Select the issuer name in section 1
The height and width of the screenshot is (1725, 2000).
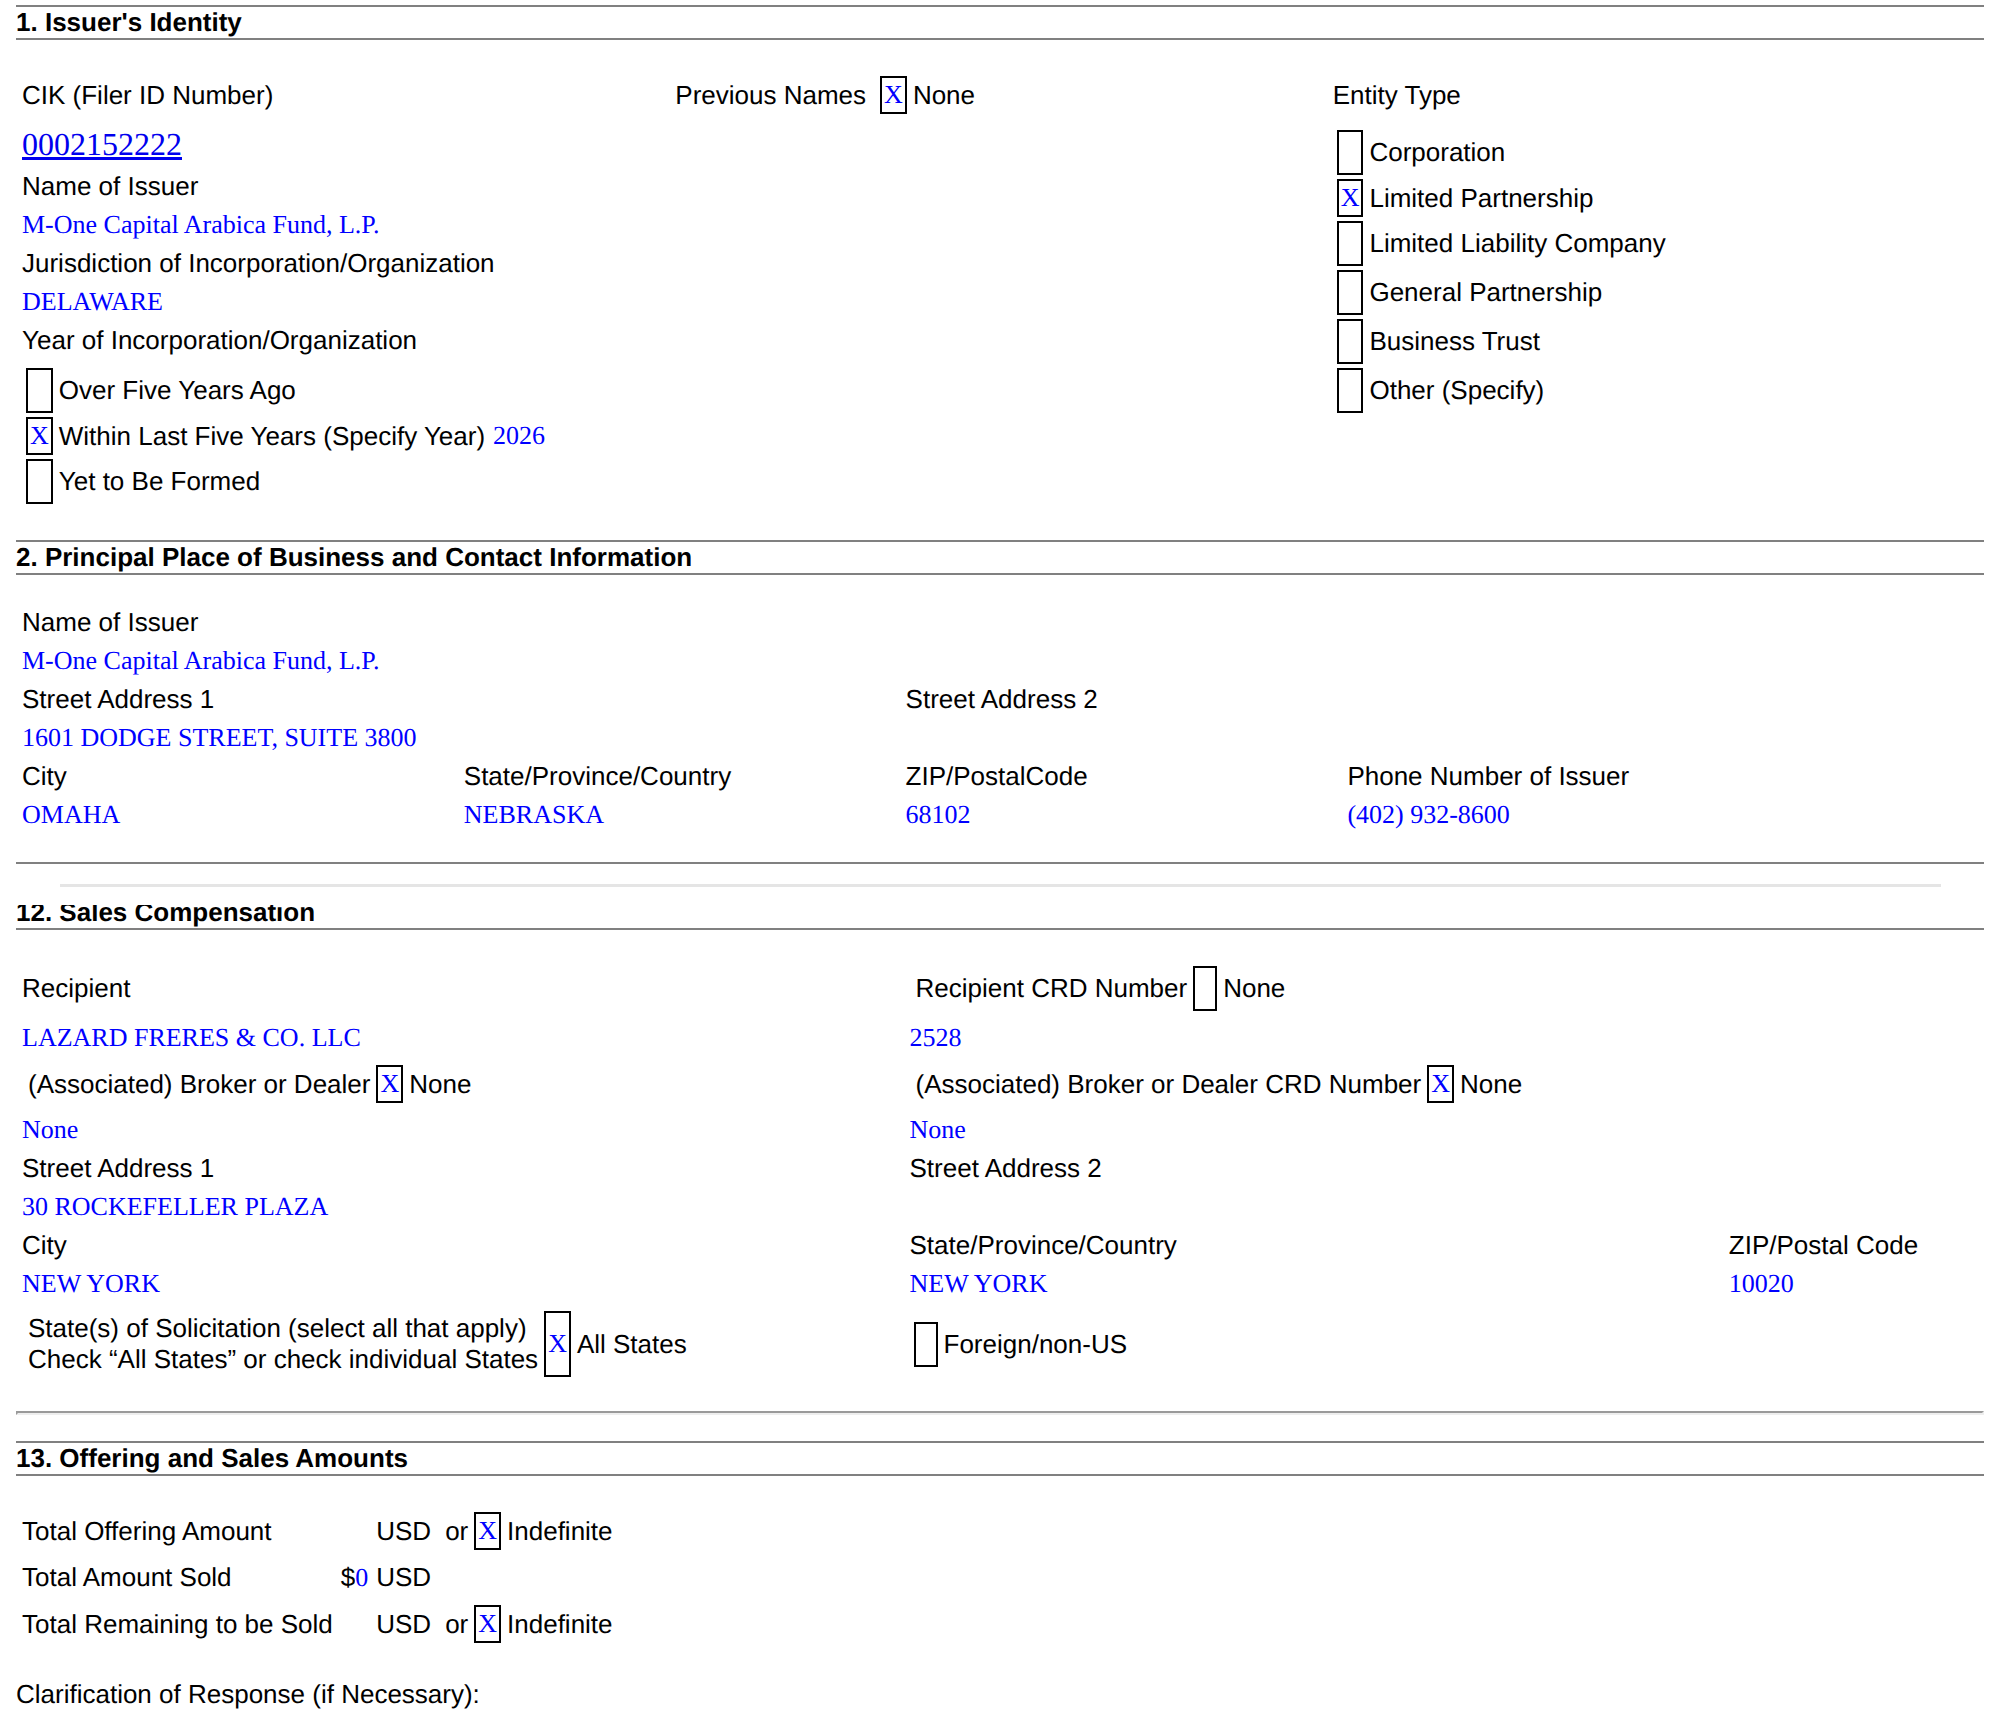click(201, 225)
